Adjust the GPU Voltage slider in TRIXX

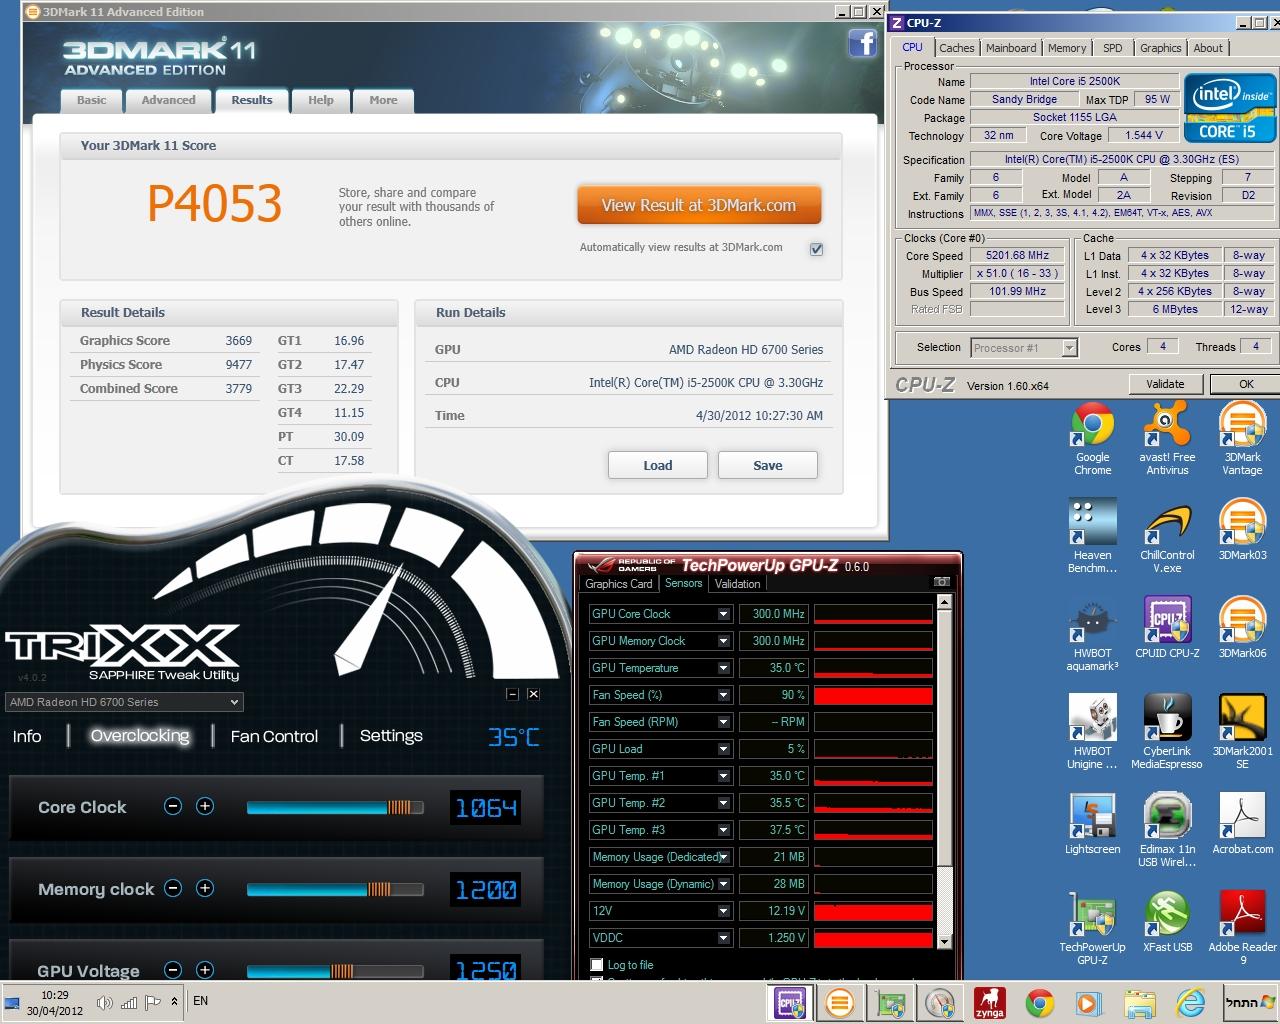tap(335, 971)
